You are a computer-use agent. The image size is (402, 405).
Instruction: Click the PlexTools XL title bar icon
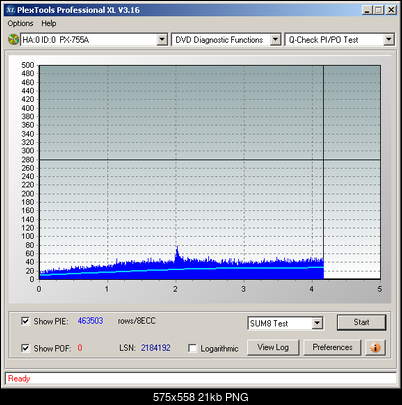pos(11,10)
